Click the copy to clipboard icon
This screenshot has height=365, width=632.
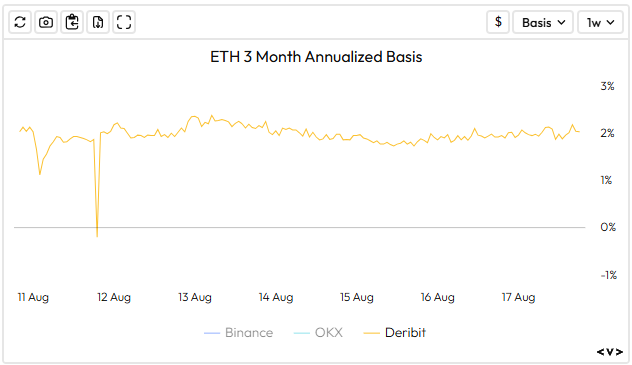point(72,22)
